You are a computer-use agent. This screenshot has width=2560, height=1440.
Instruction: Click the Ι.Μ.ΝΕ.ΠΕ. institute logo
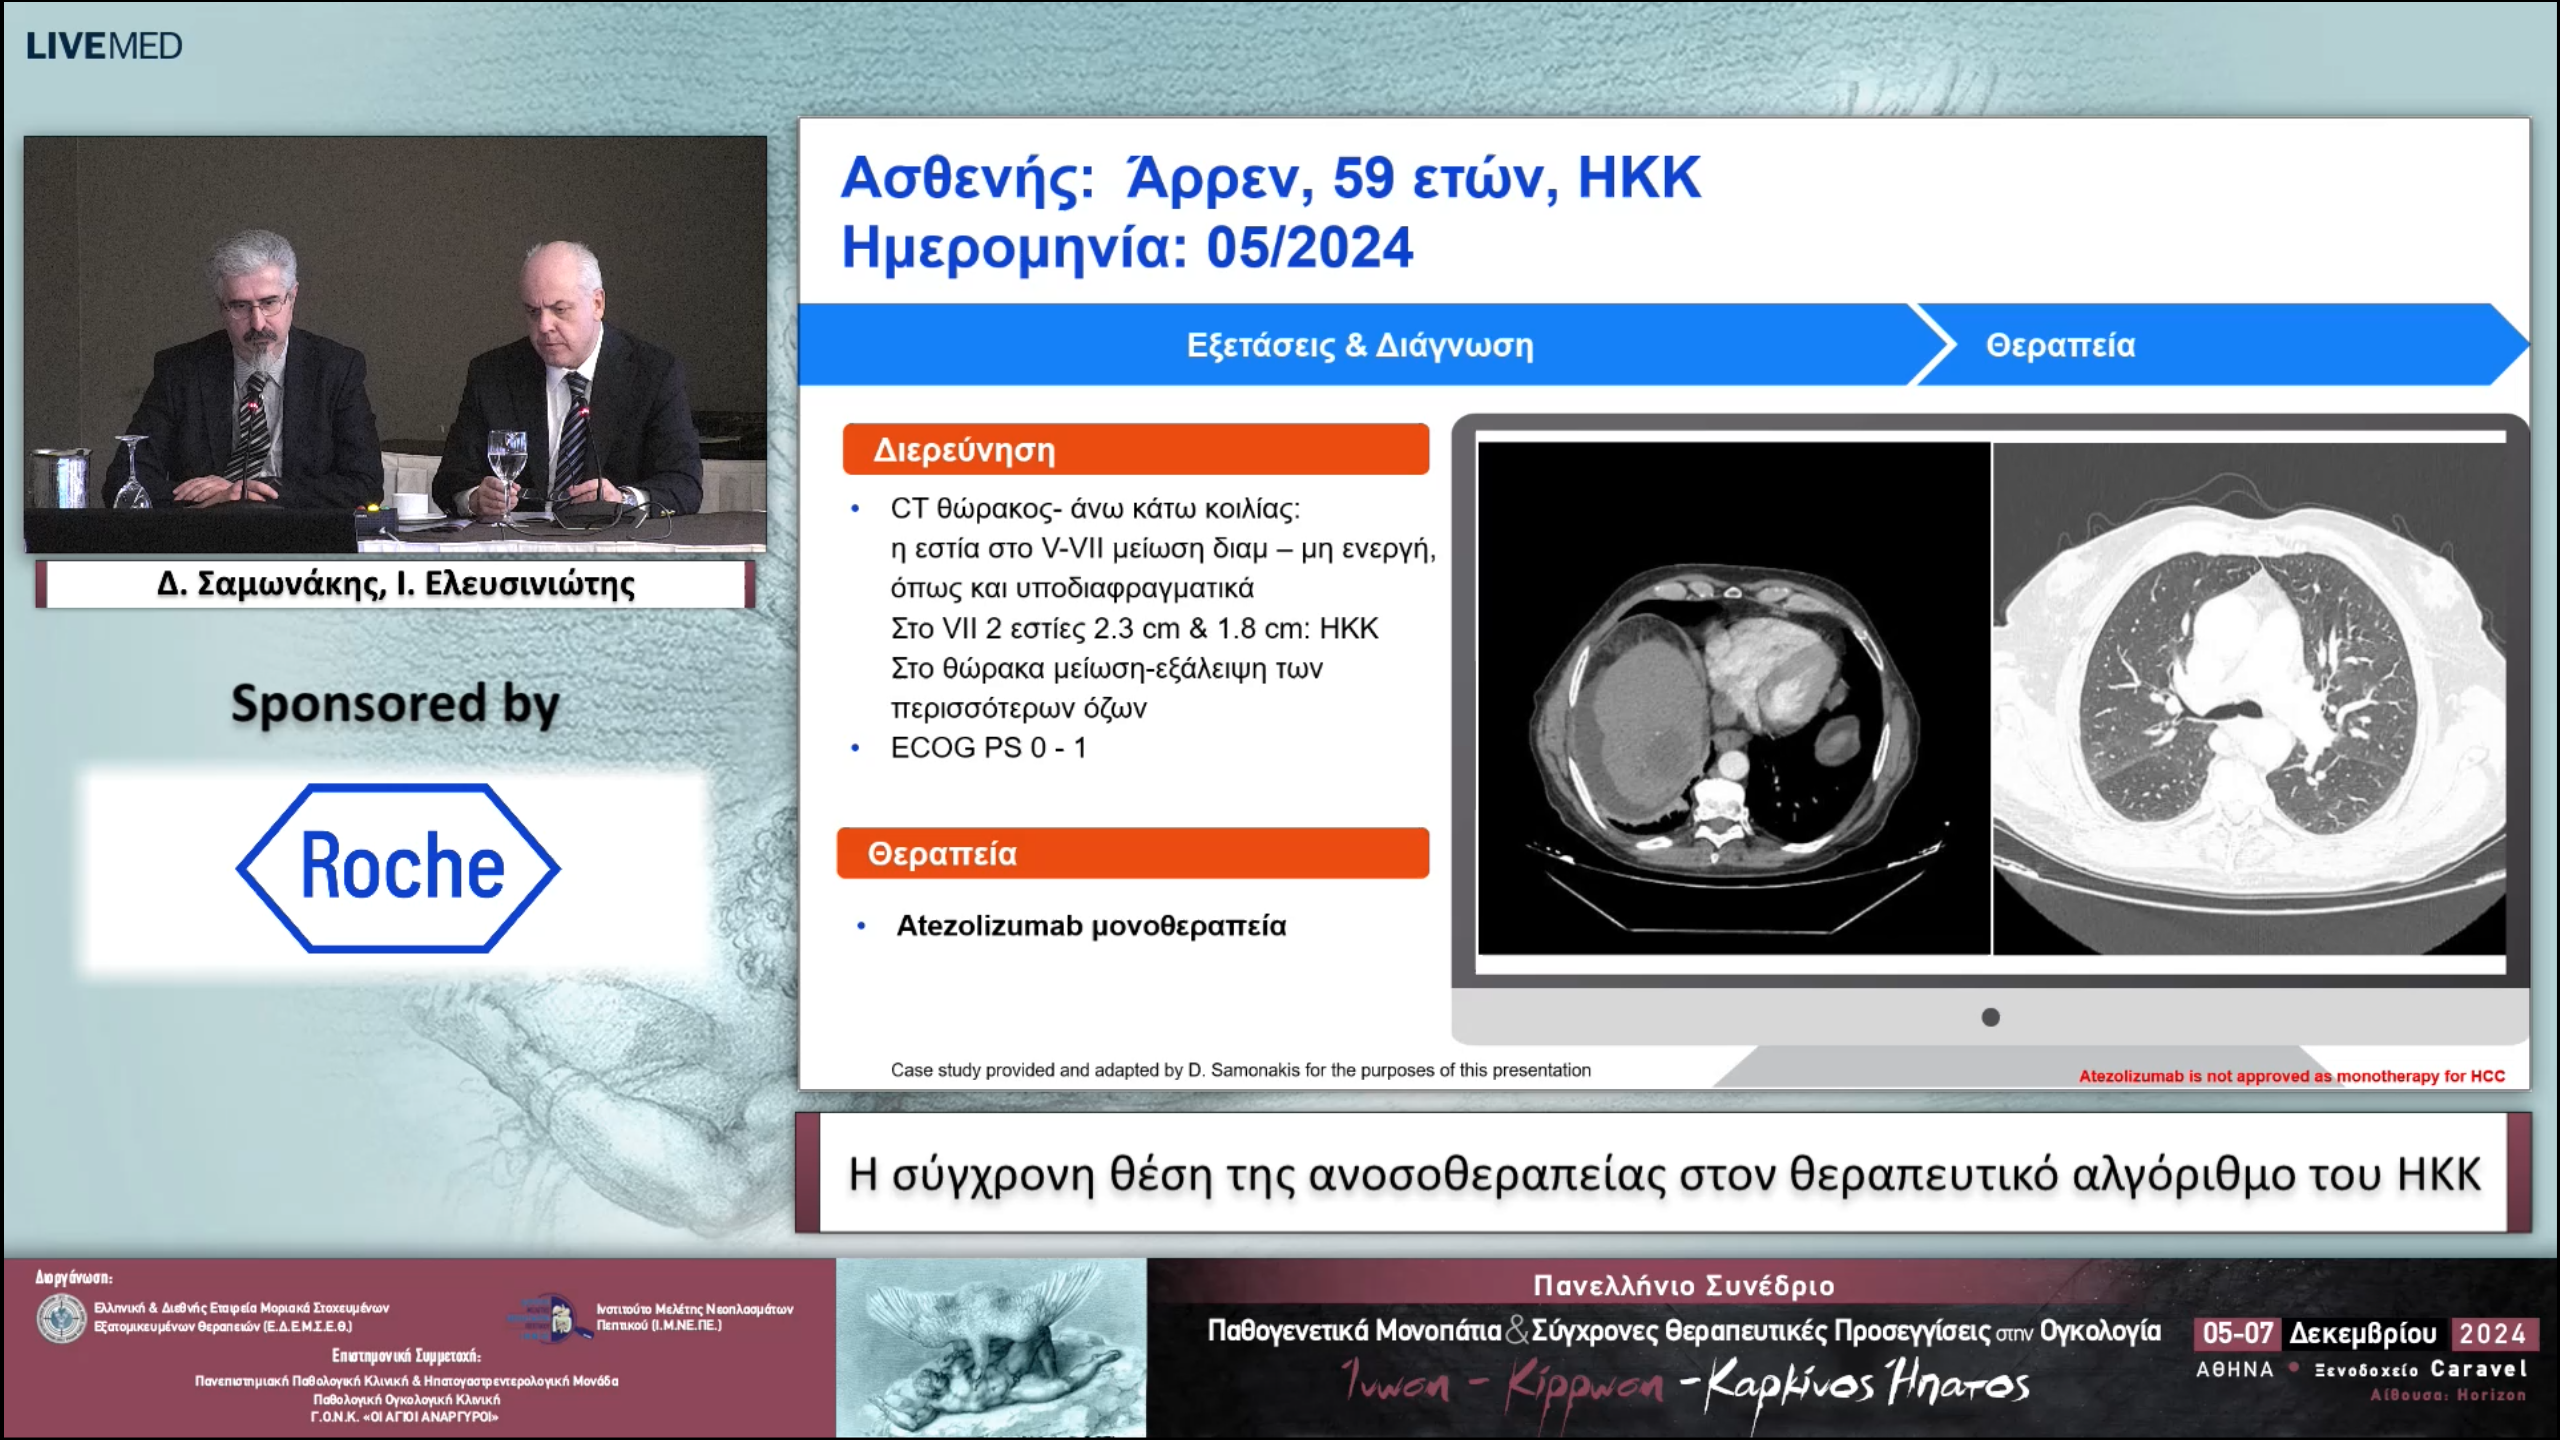click(549, 1318)
